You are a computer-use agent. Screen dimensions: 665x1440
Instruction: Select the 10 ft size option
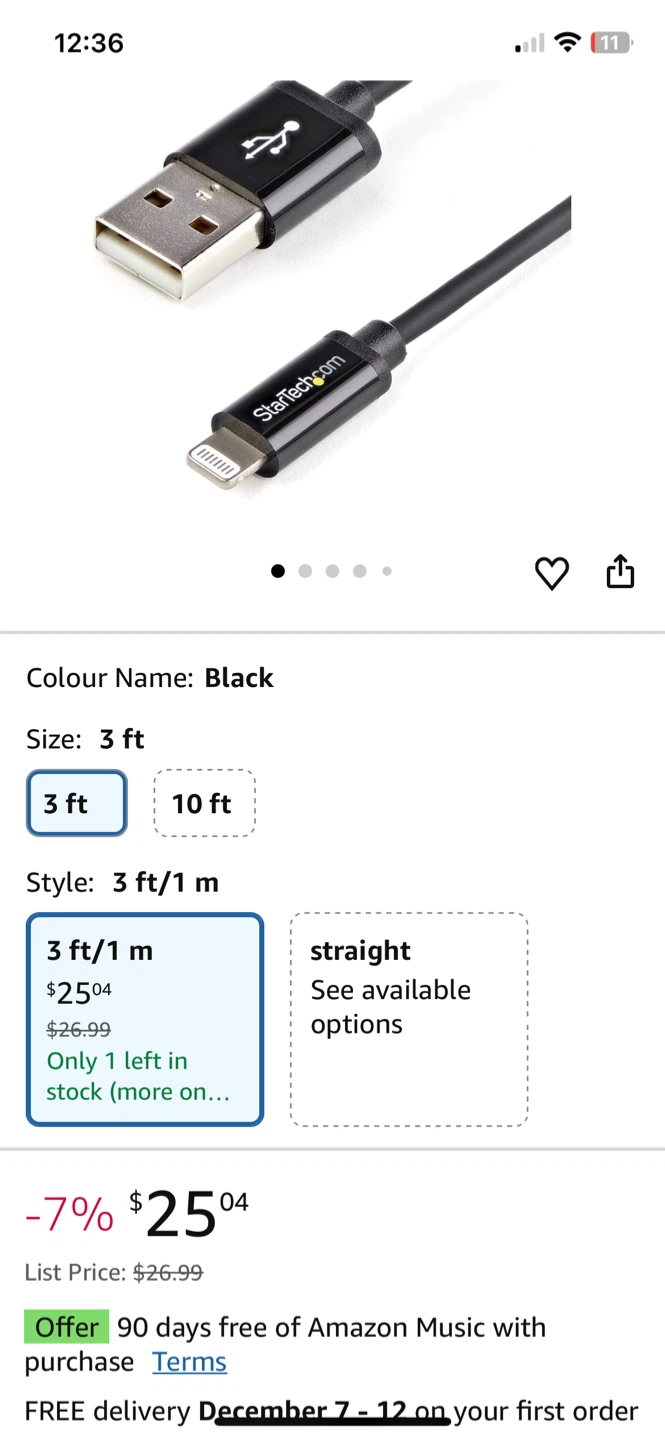point(204,803)
